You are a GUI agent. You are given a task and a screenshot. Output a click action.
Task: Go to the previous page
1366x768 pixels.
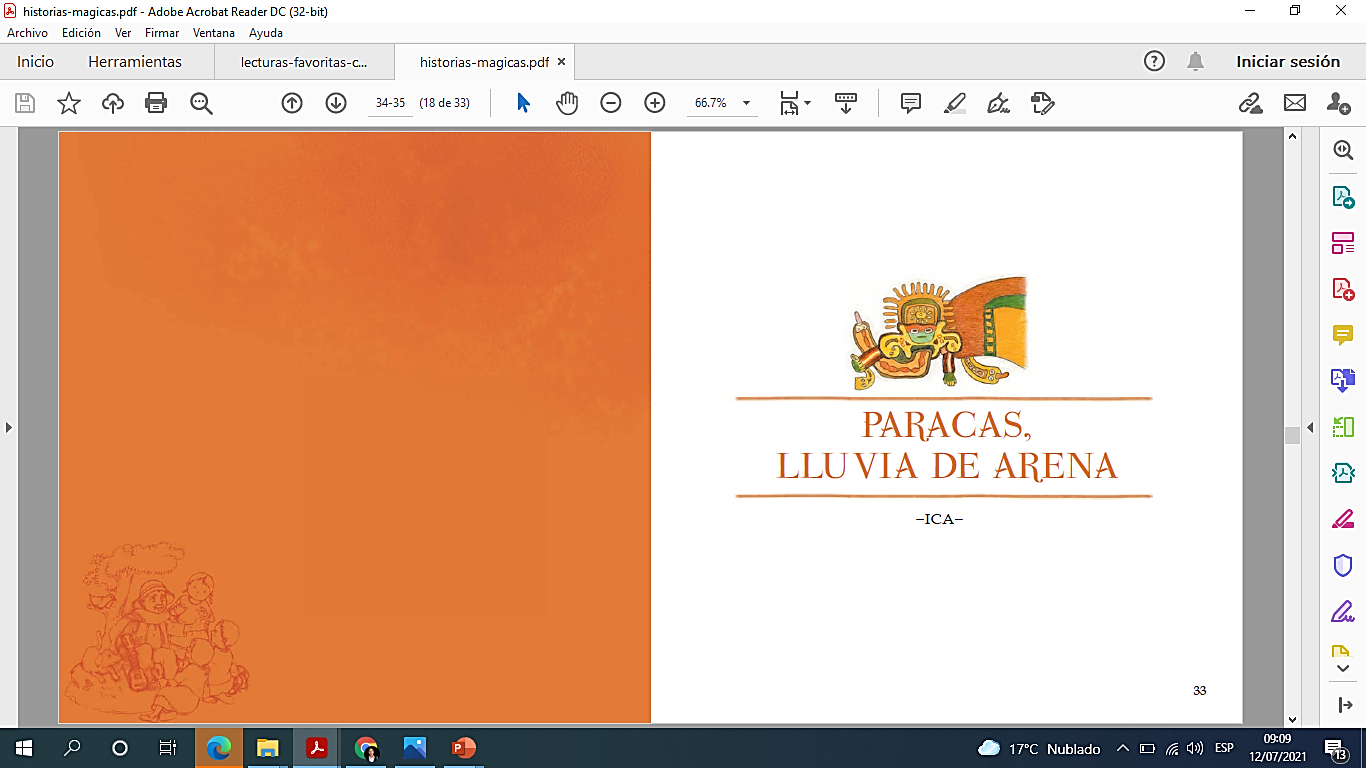pos(292,103)
